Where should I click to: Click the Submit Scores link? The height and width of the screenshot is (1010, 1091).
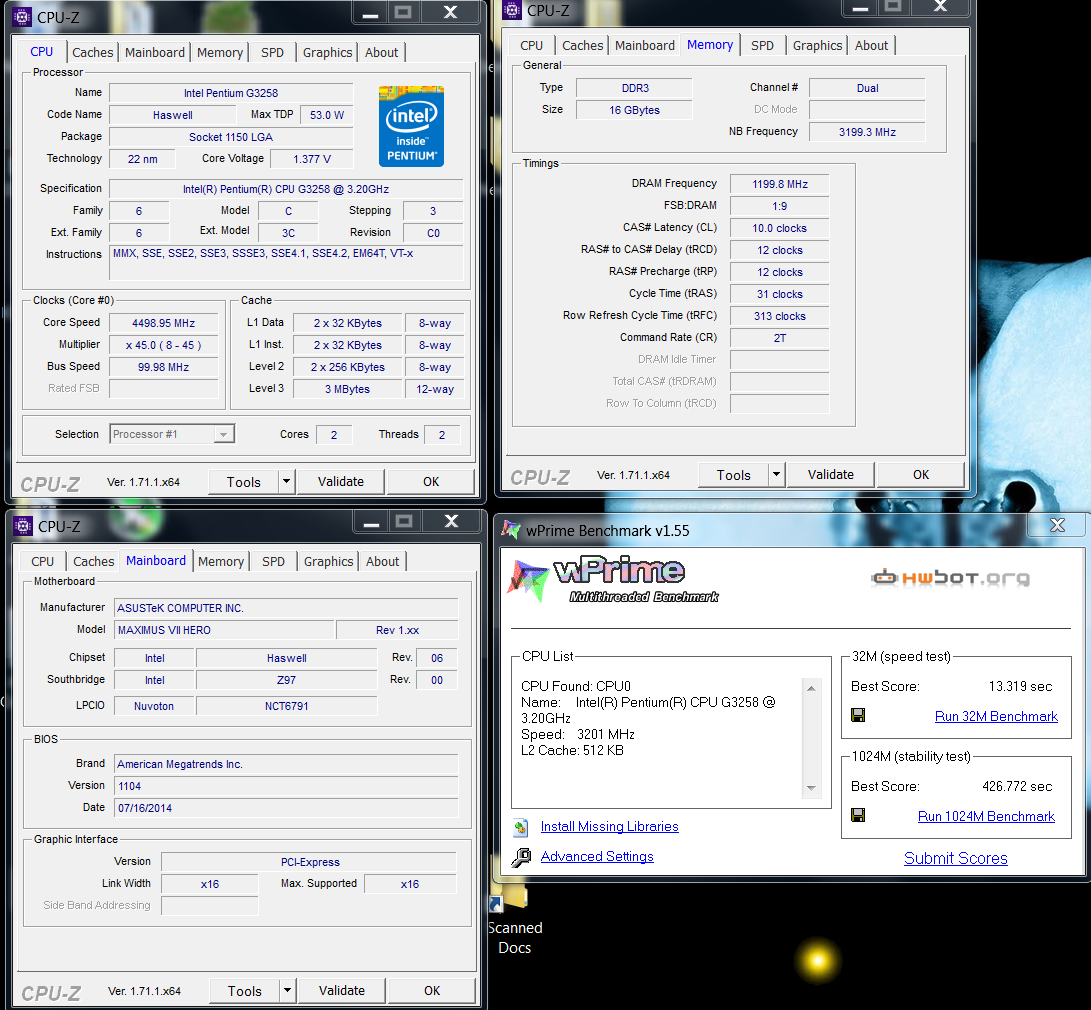(955, 858)
